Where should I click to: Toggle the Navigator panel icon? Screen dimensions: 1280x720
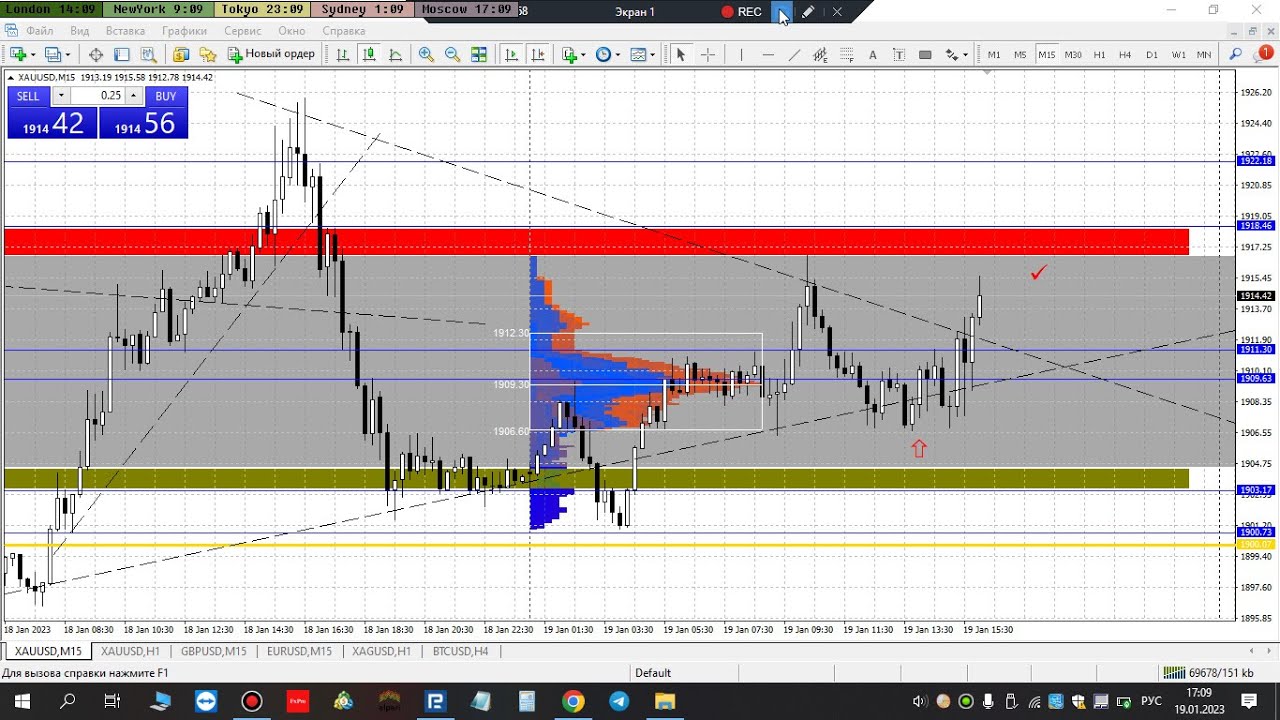tap(208, 54)
